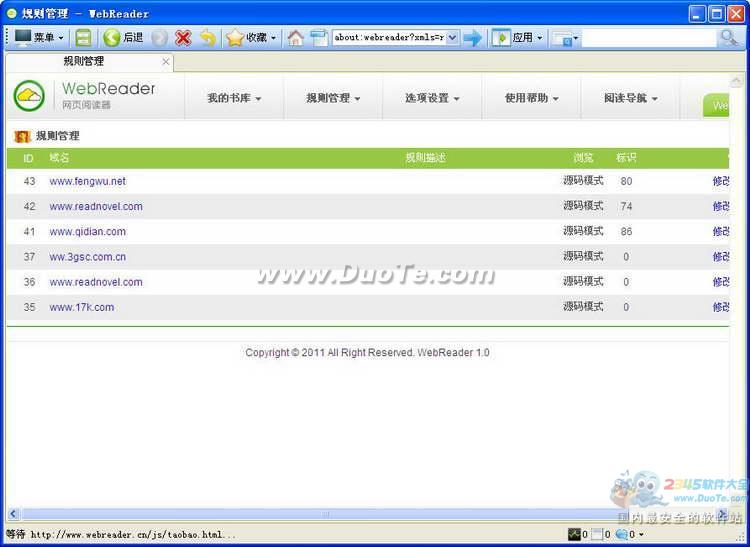Click the 标识 value 86

pos(626,231)
